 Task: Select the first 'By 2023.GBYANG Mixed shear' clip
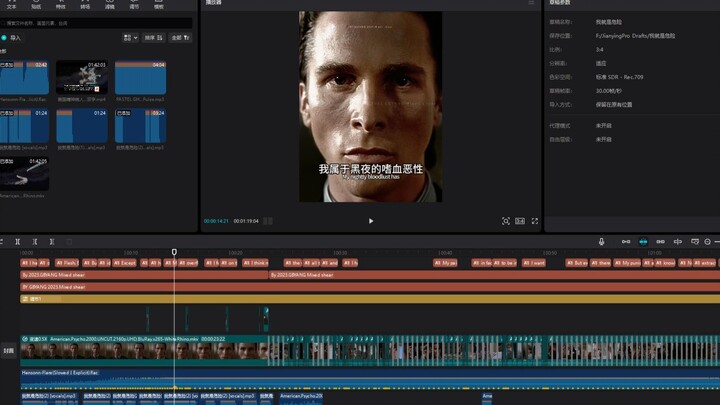(x=144, y=275)
